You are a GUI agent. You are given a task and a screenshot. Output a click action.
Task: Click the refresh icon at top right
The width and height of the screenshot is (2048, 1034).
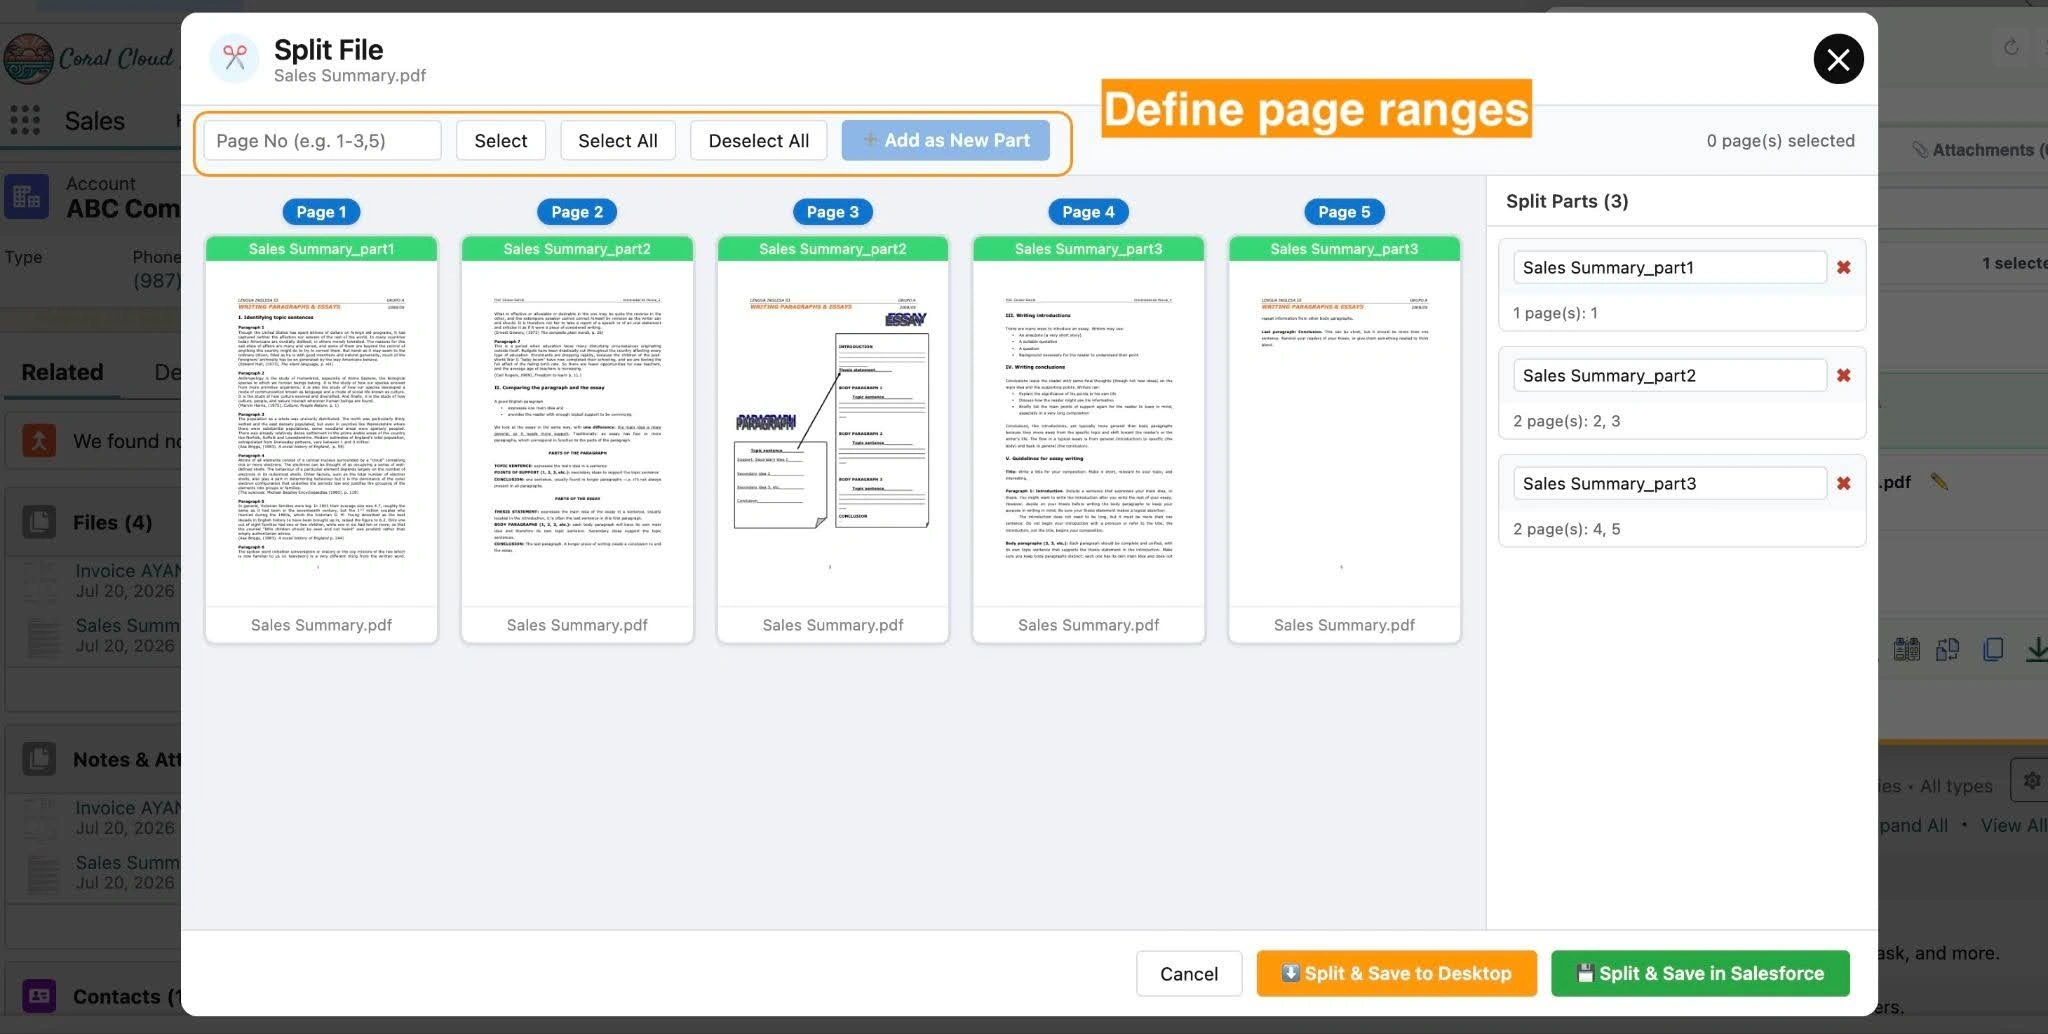coord(2011,47)
